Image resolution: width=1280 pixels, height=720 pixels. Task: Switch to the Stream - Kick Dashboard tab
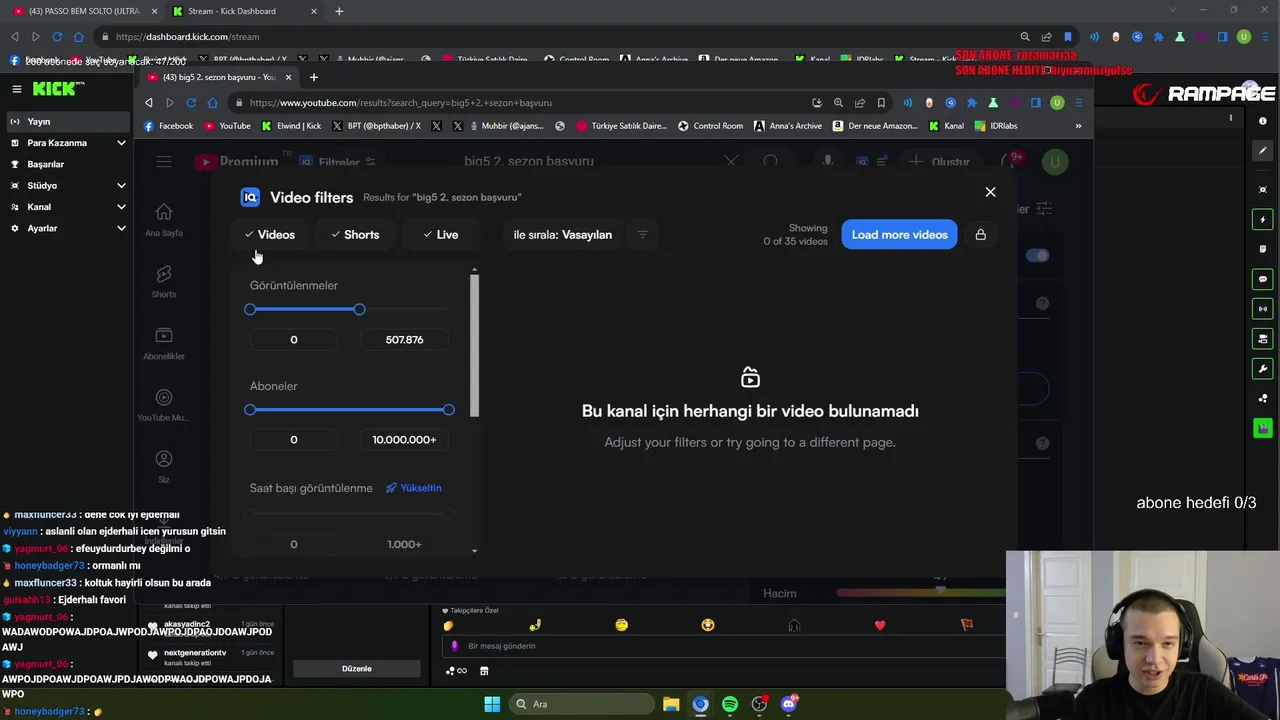(245, 11)
